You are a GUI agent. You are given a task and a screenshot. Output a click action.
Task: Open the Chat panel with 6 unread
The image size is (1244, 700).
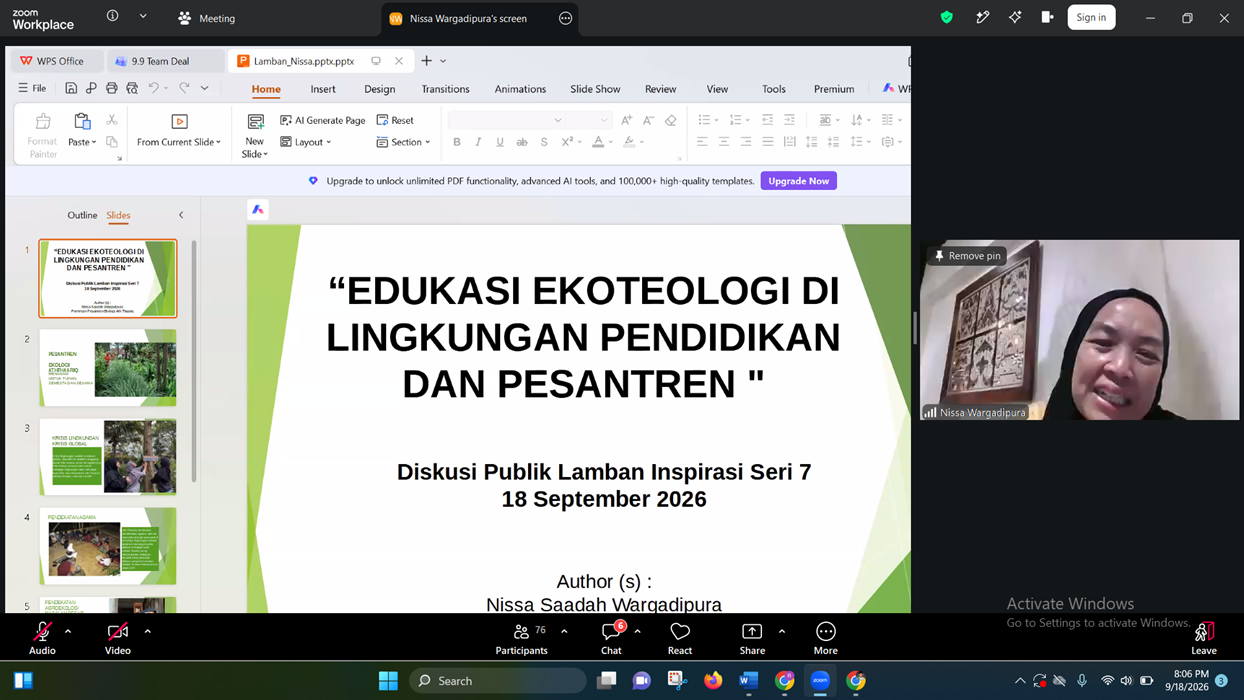click(x=611, y=637)
